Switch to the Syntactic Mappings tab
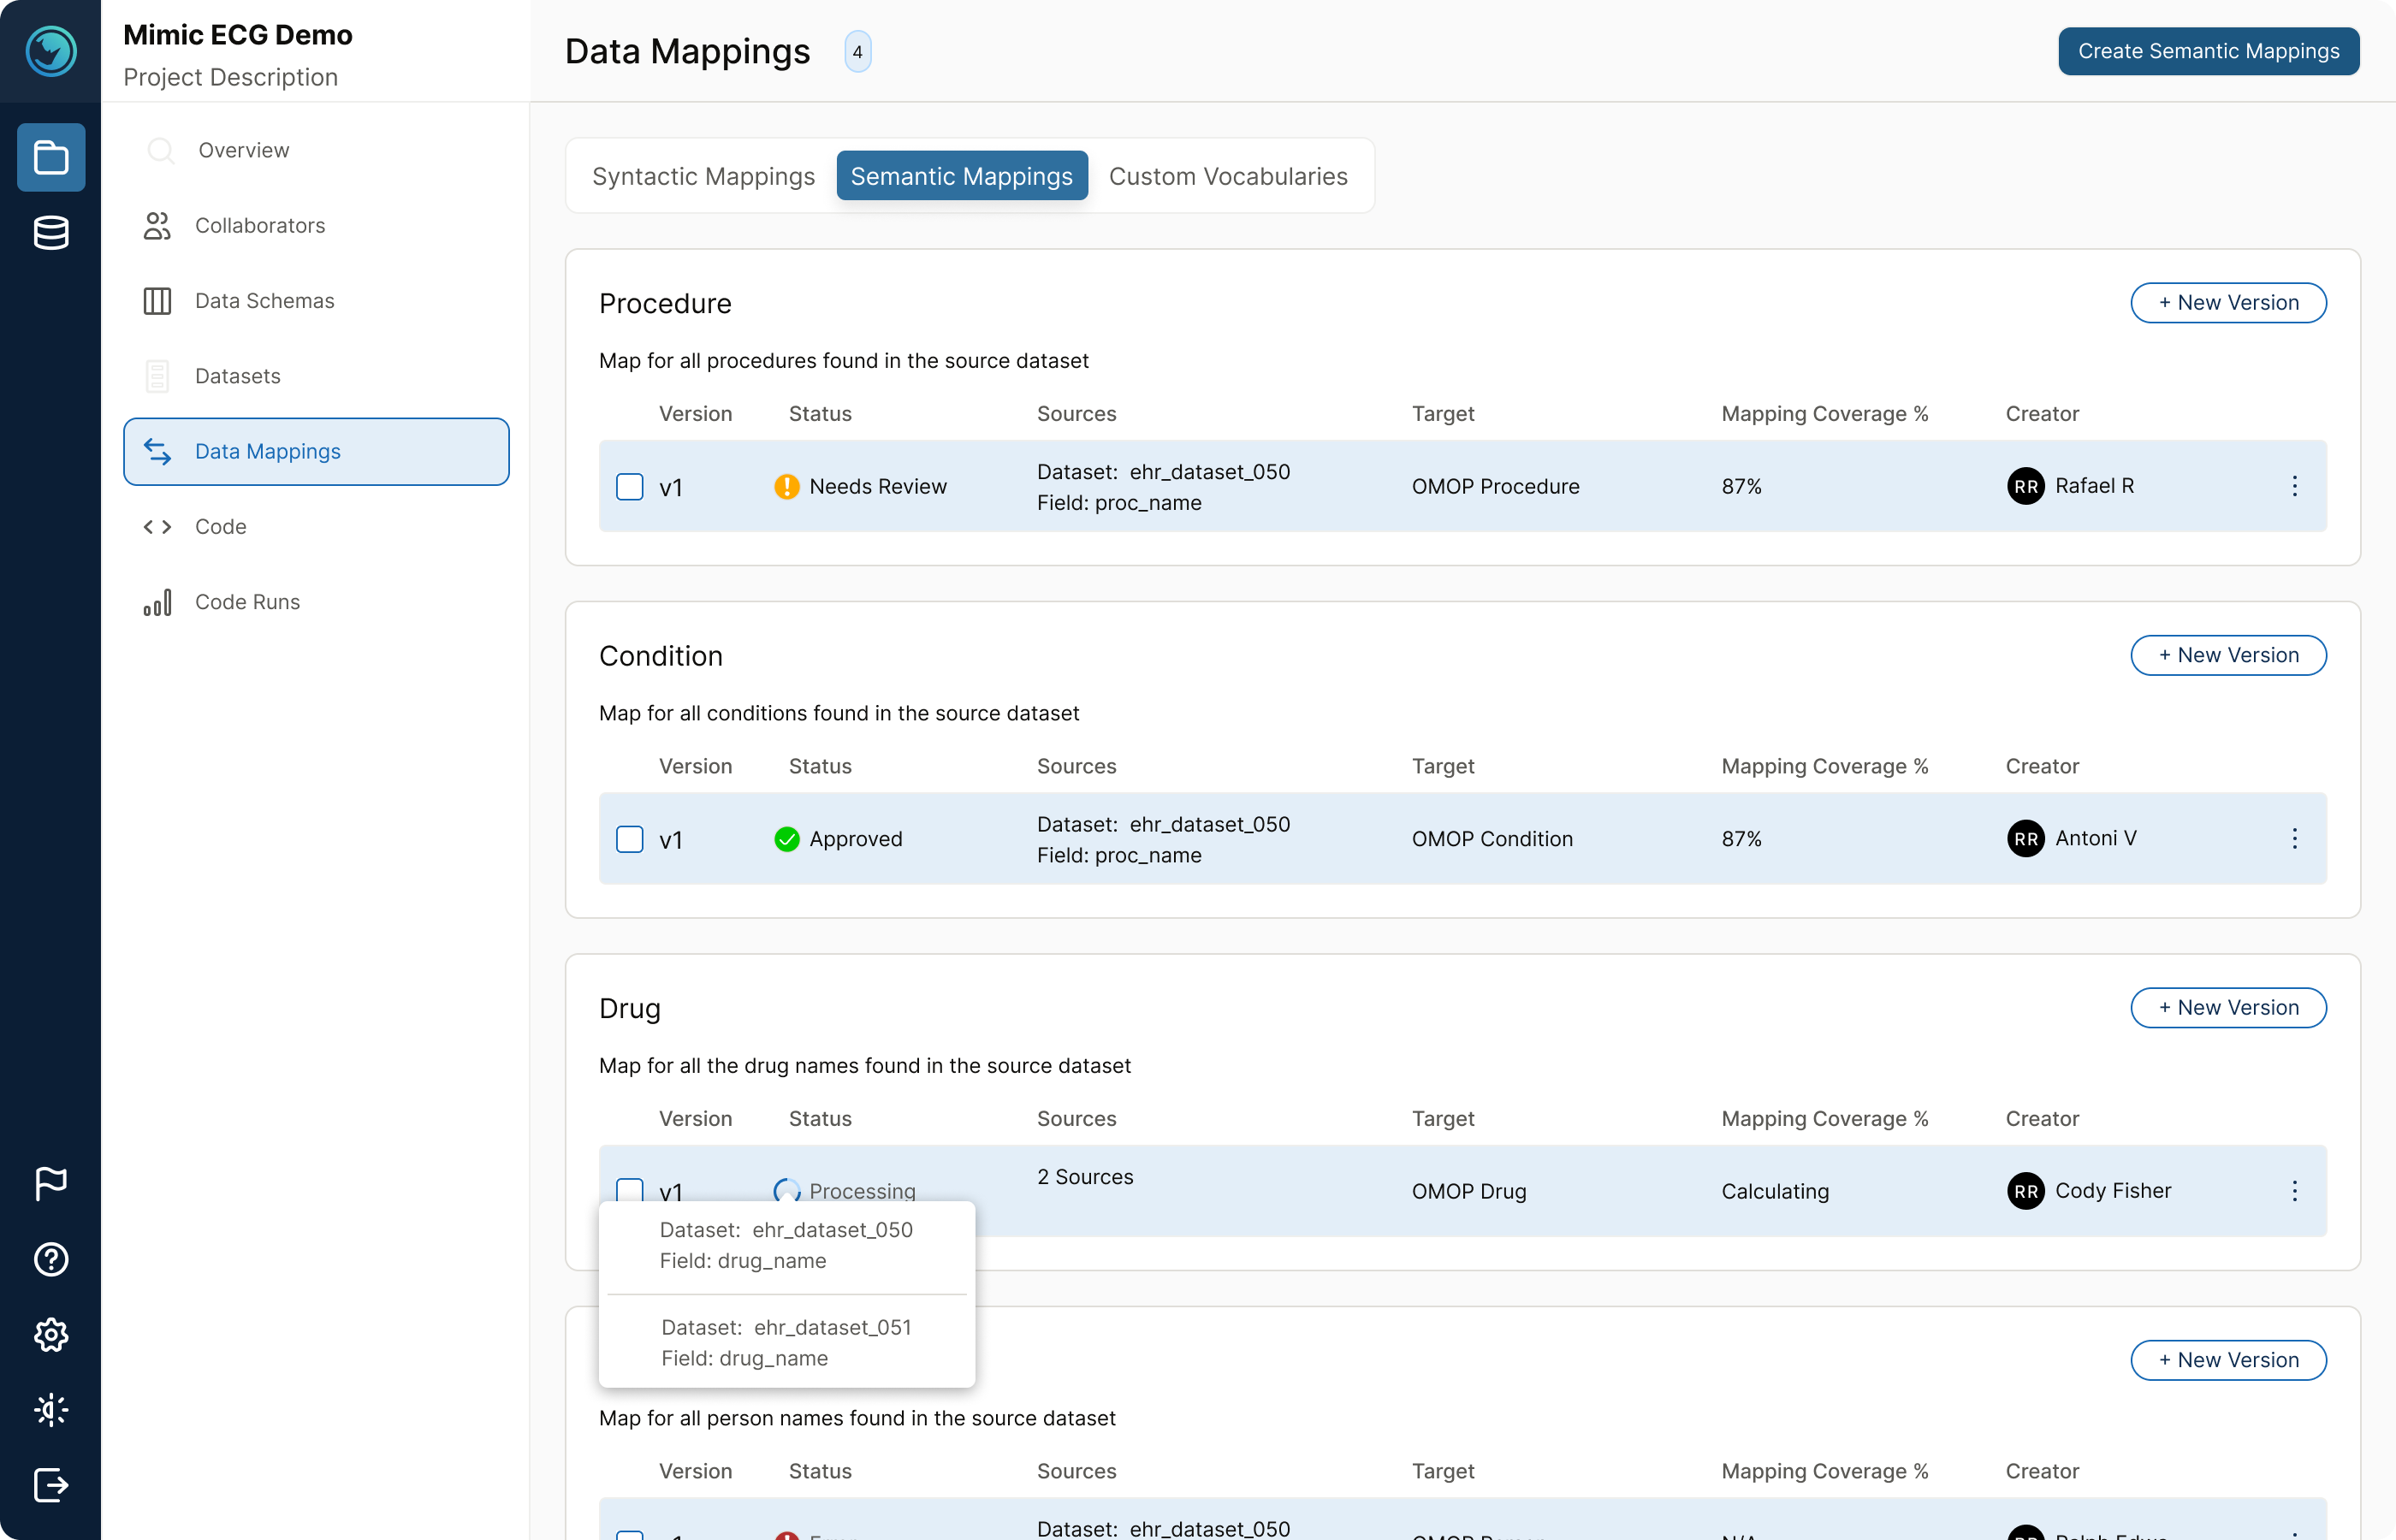 coord(703,176)
